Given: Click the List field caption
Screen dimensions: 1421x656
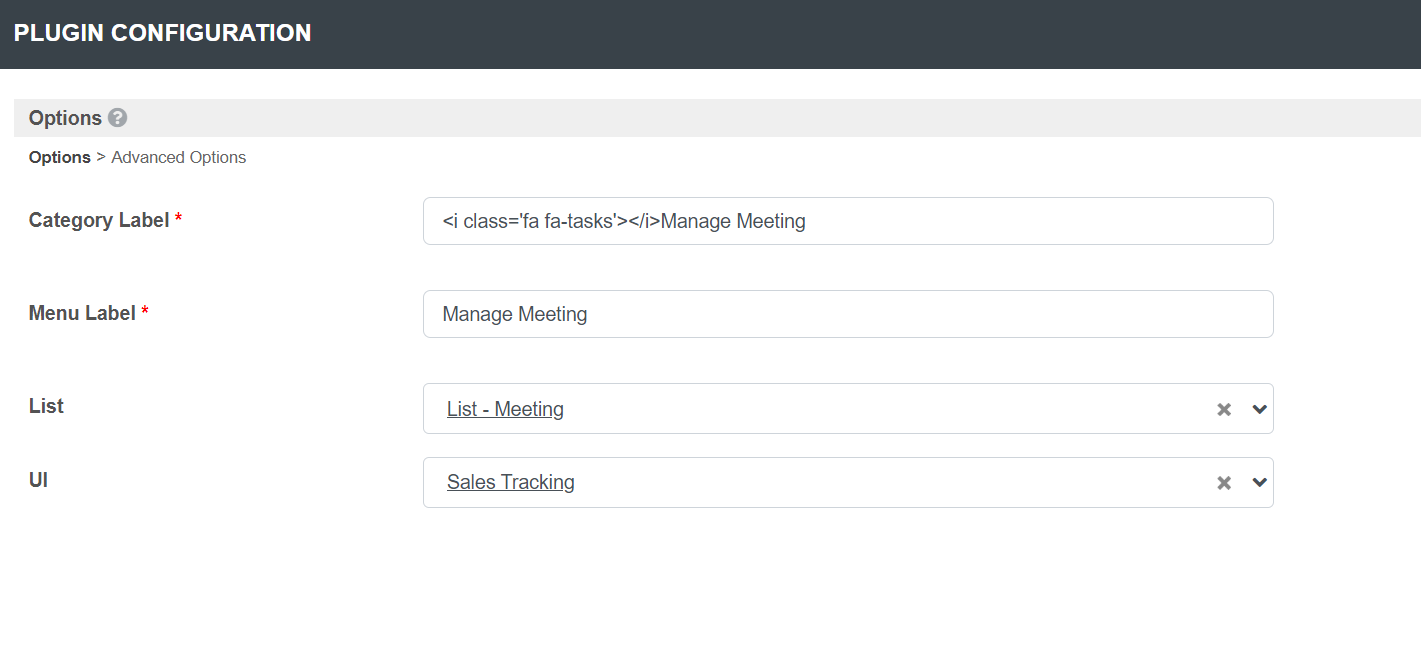Looking at the screenshot, I should coord(46,406).
